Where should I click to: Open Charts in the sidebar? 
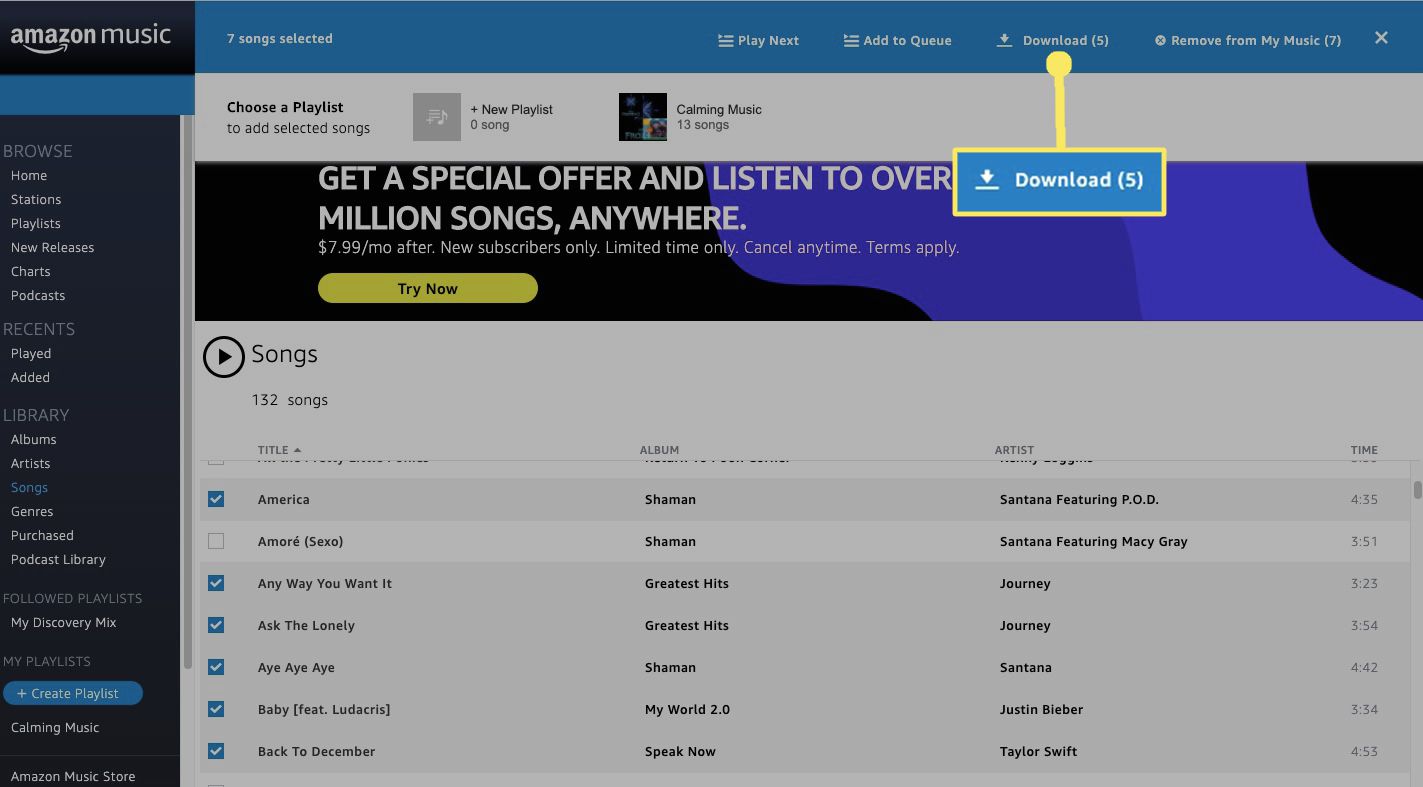(30, 272)
